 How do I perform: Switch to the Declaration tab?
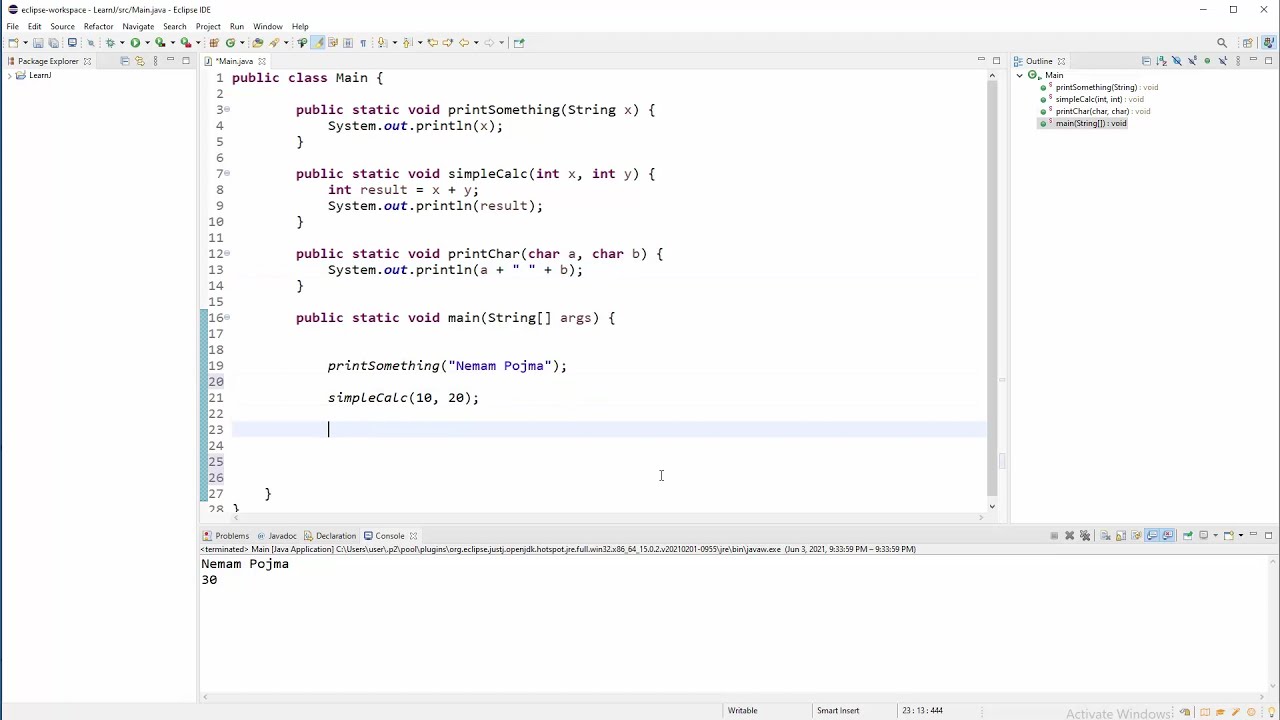(331, 536)
